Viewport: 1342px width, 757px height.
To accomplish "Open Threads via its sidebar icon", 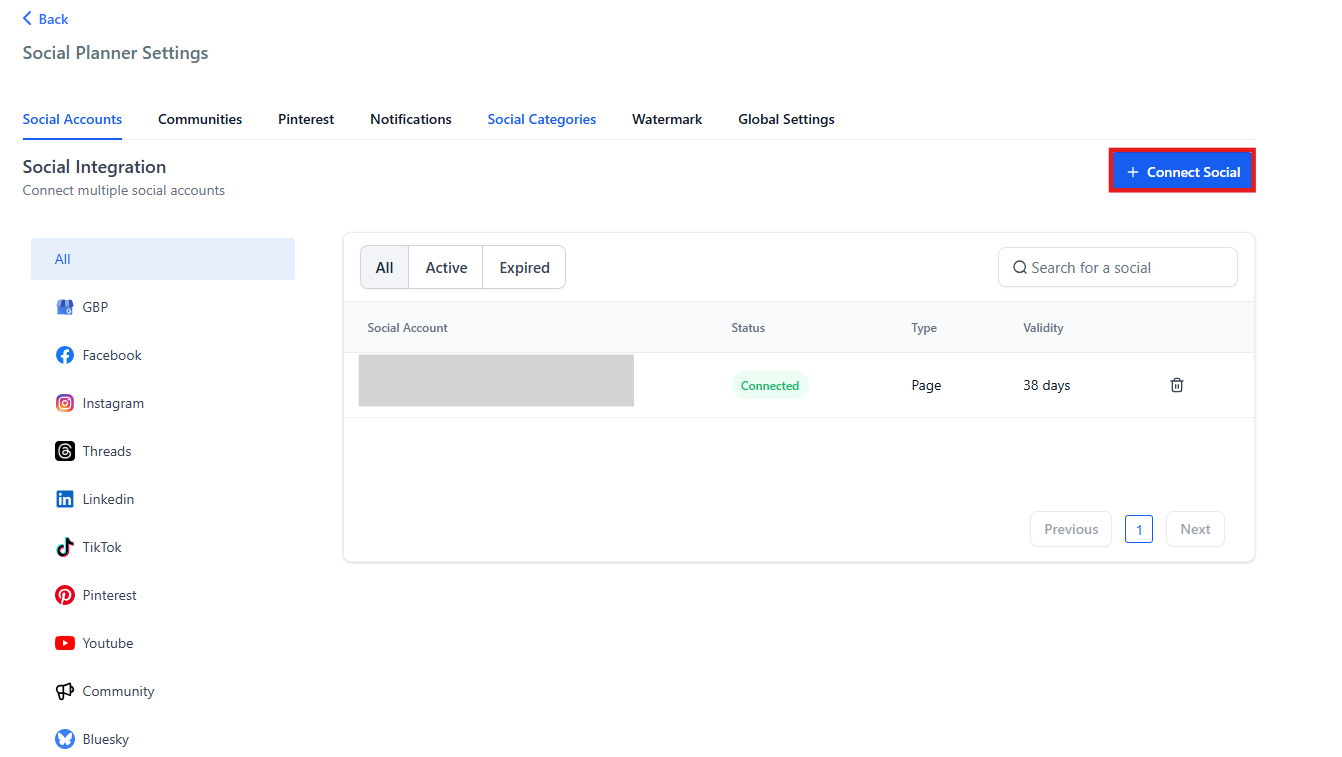I will (65, 451).
